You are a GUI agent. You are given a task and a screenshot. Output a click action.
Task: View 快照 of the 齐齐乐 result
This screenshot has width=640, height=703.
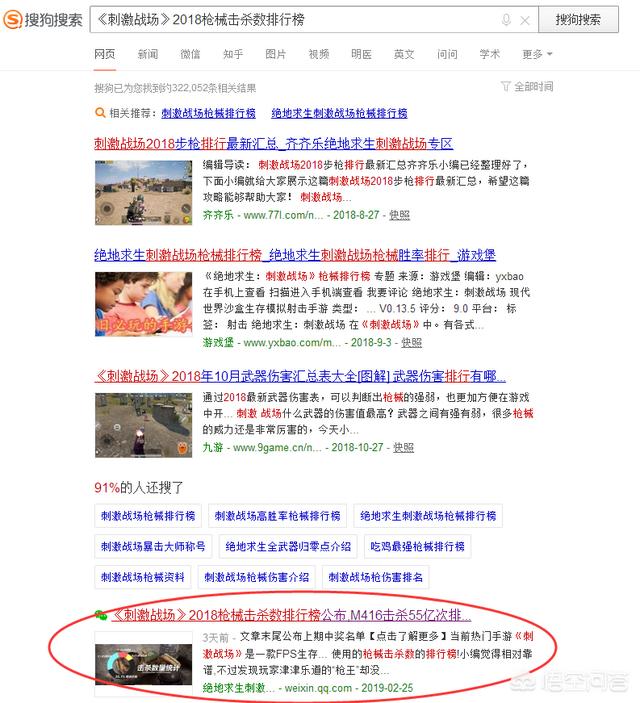click(399, 215)
